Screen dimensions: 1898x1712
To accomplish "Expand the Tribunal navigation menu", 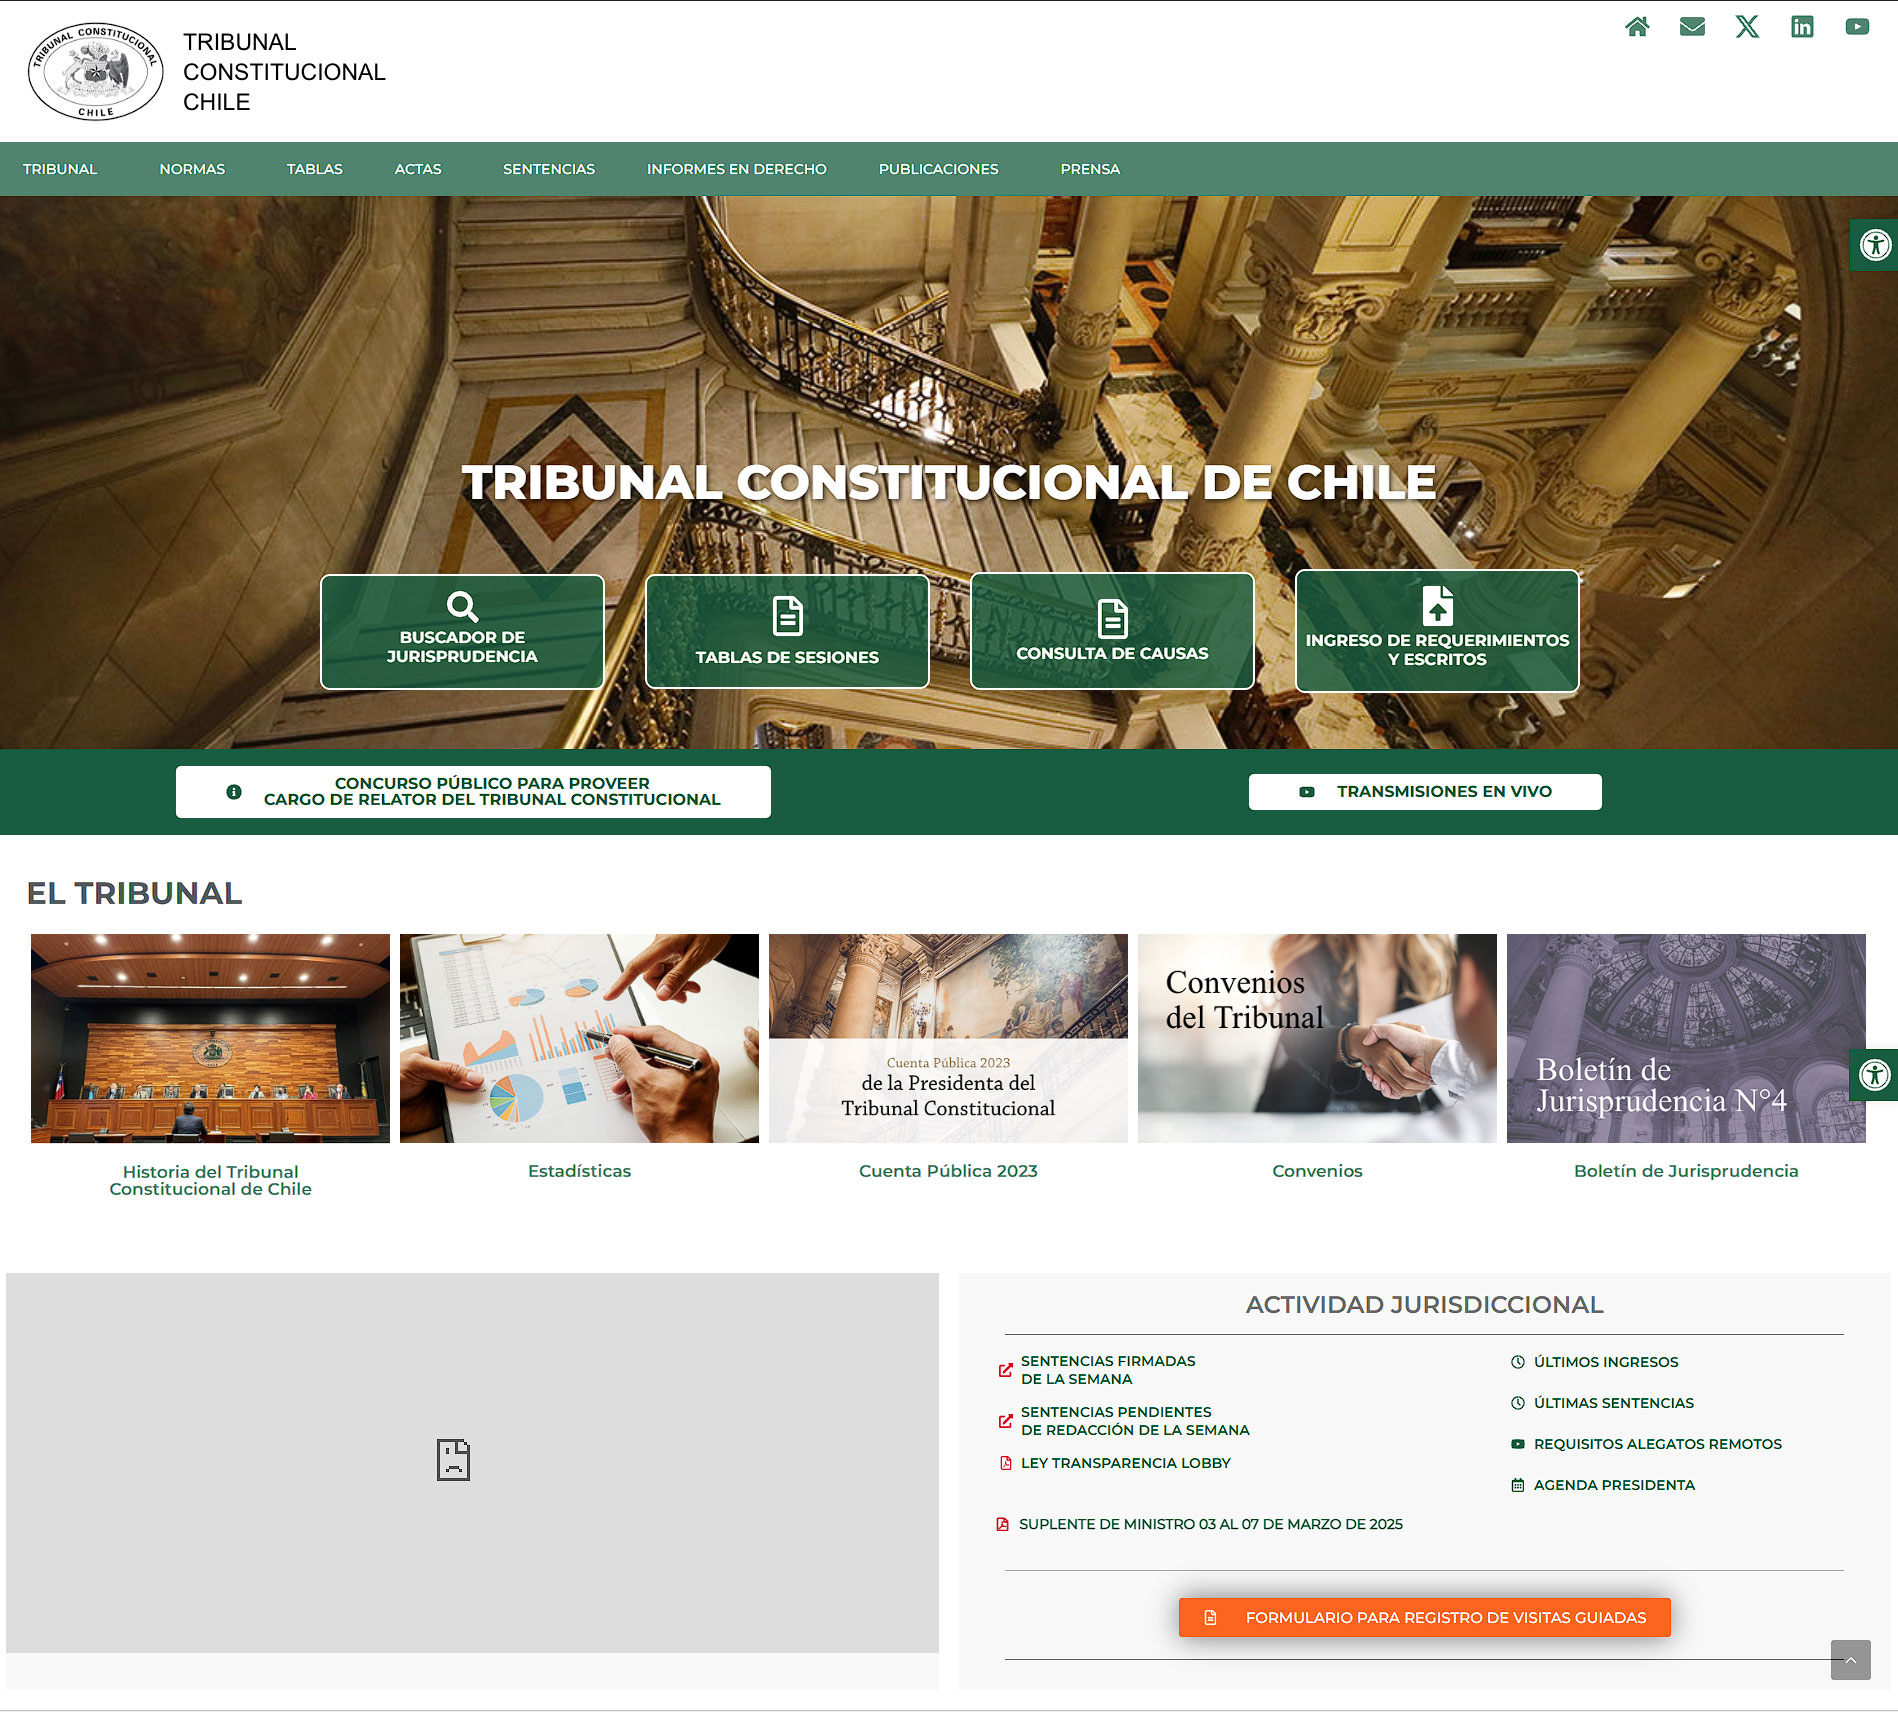I will [x=60, y=169].
